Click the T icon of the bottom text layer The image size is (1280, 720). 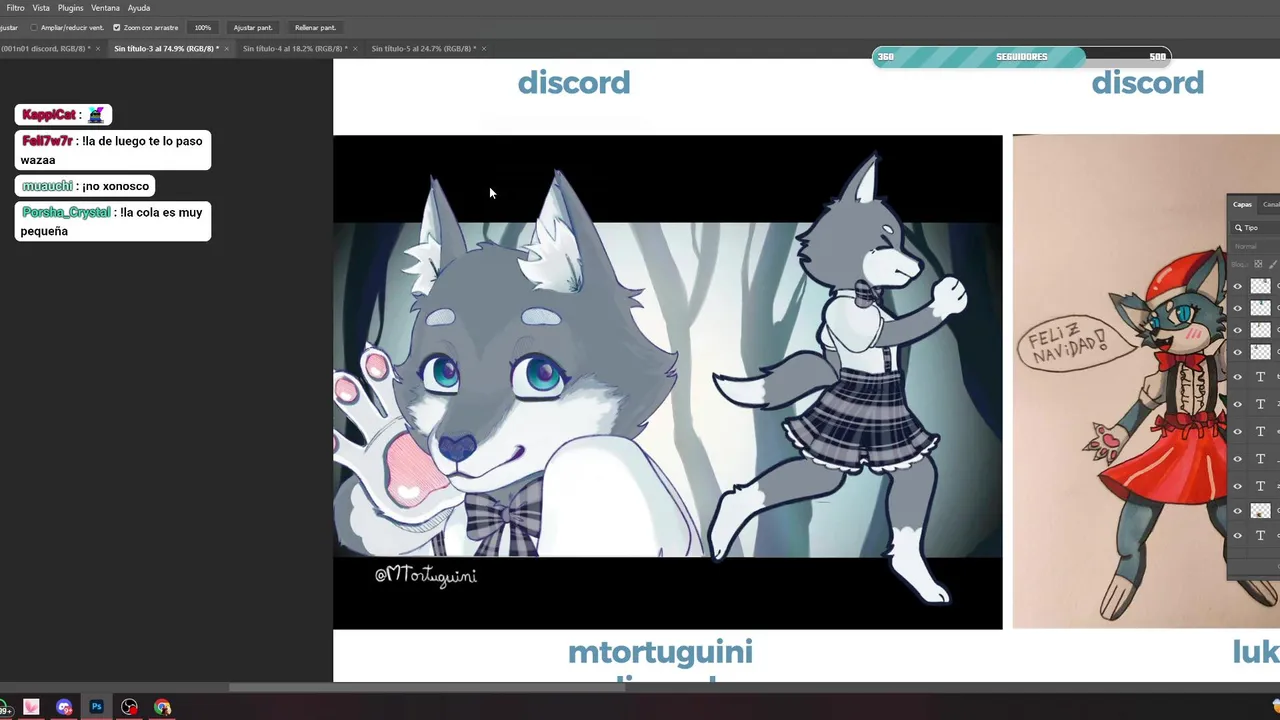(1260, 536)
